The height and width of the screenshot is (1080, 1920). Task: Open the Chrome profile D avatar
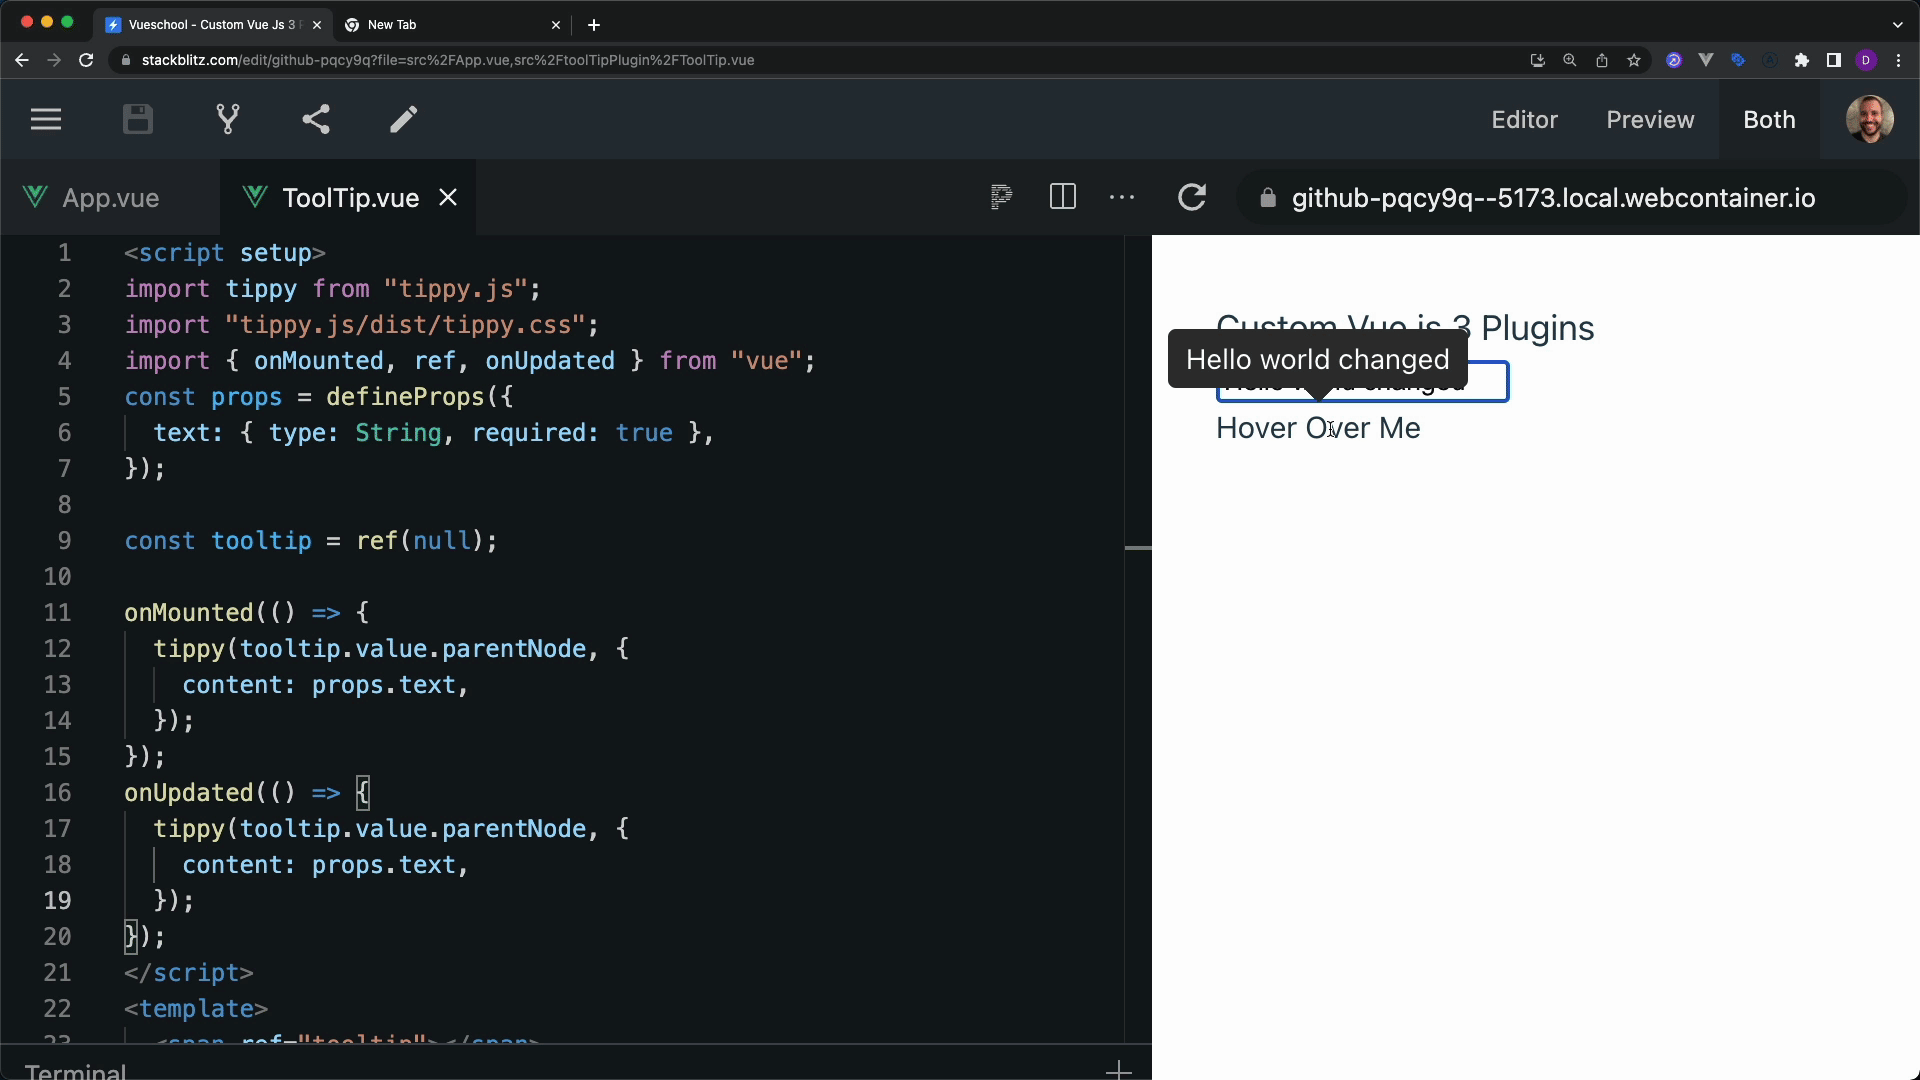[x=1866, y=60]
